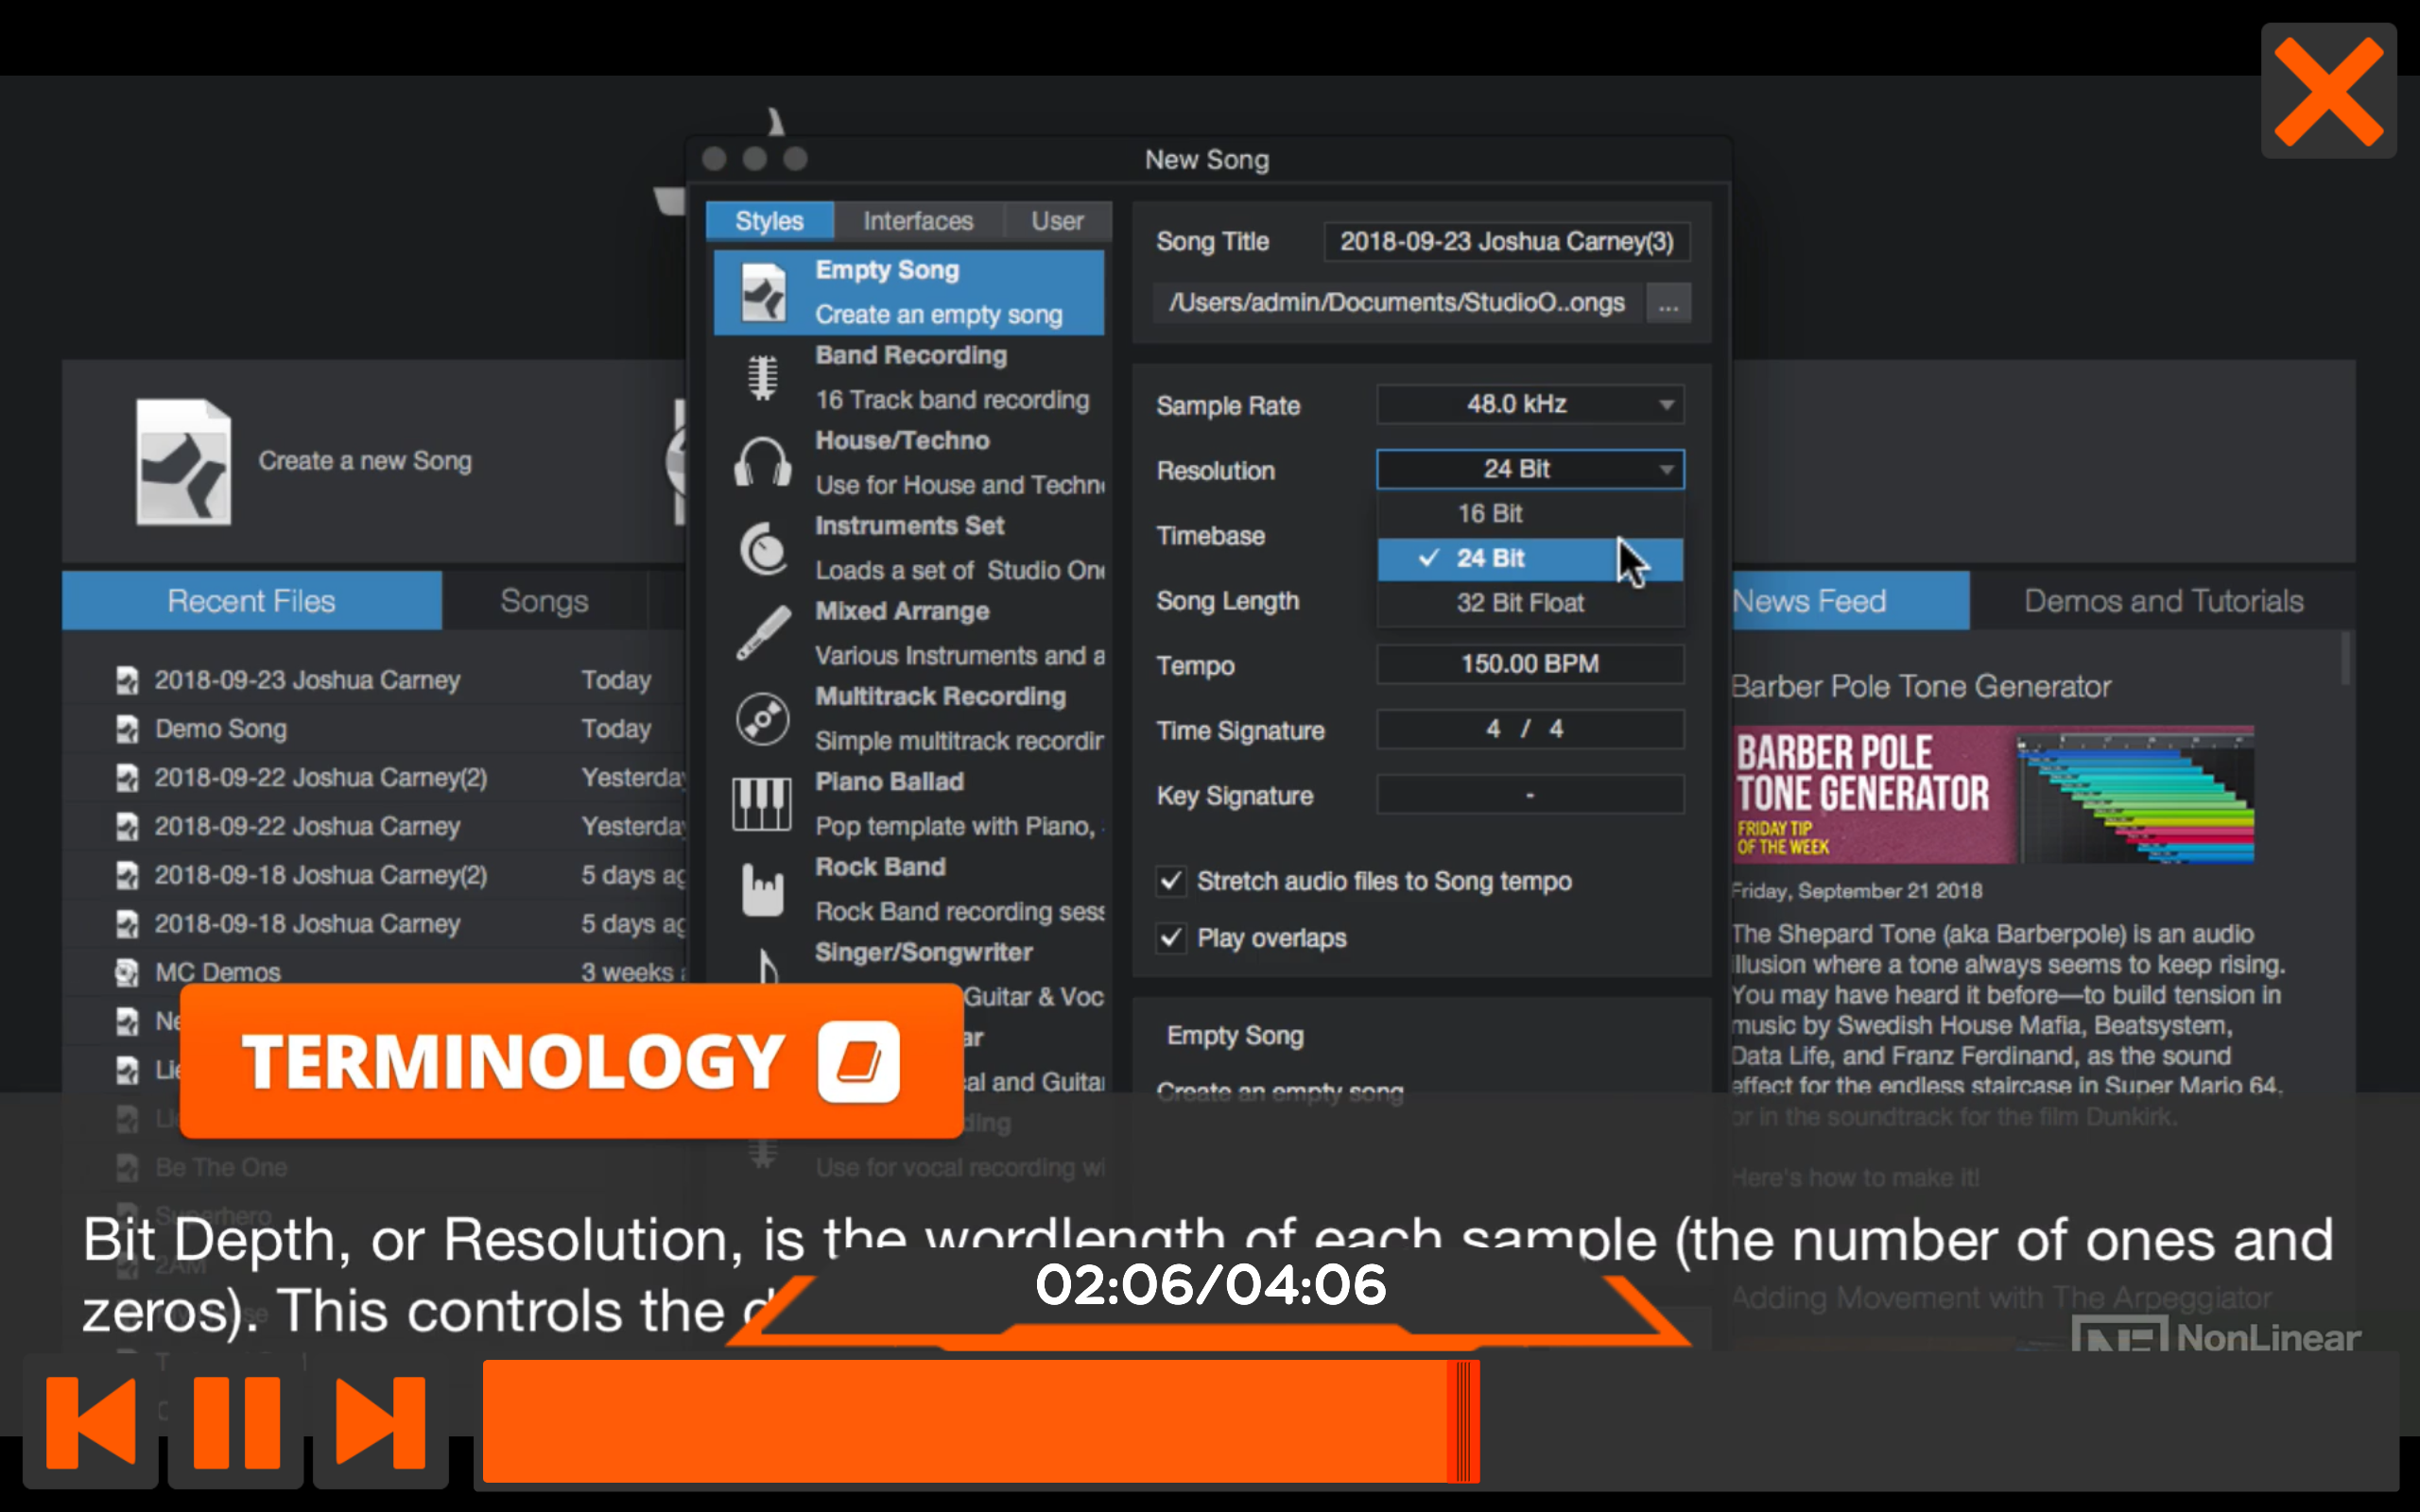Select 32 Bit Float from resolution list
Viewport: 2420px width, 1512px height.
tap(1530, 603)
